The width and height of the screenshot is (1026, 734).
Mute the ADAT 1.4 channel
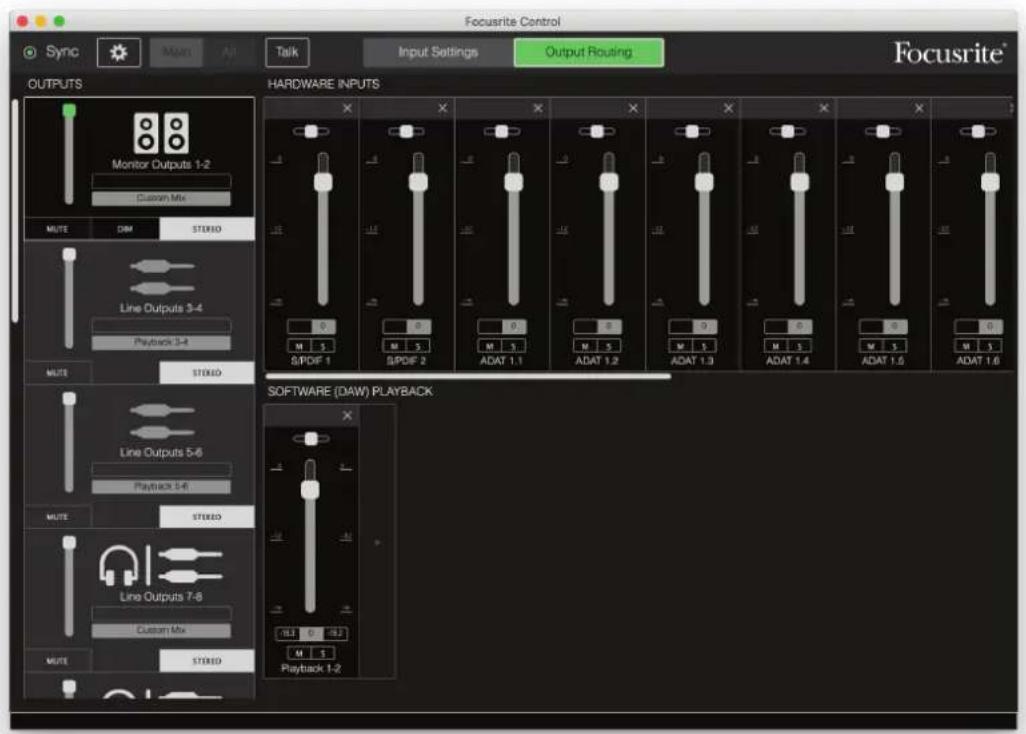(x=775, y=346)
